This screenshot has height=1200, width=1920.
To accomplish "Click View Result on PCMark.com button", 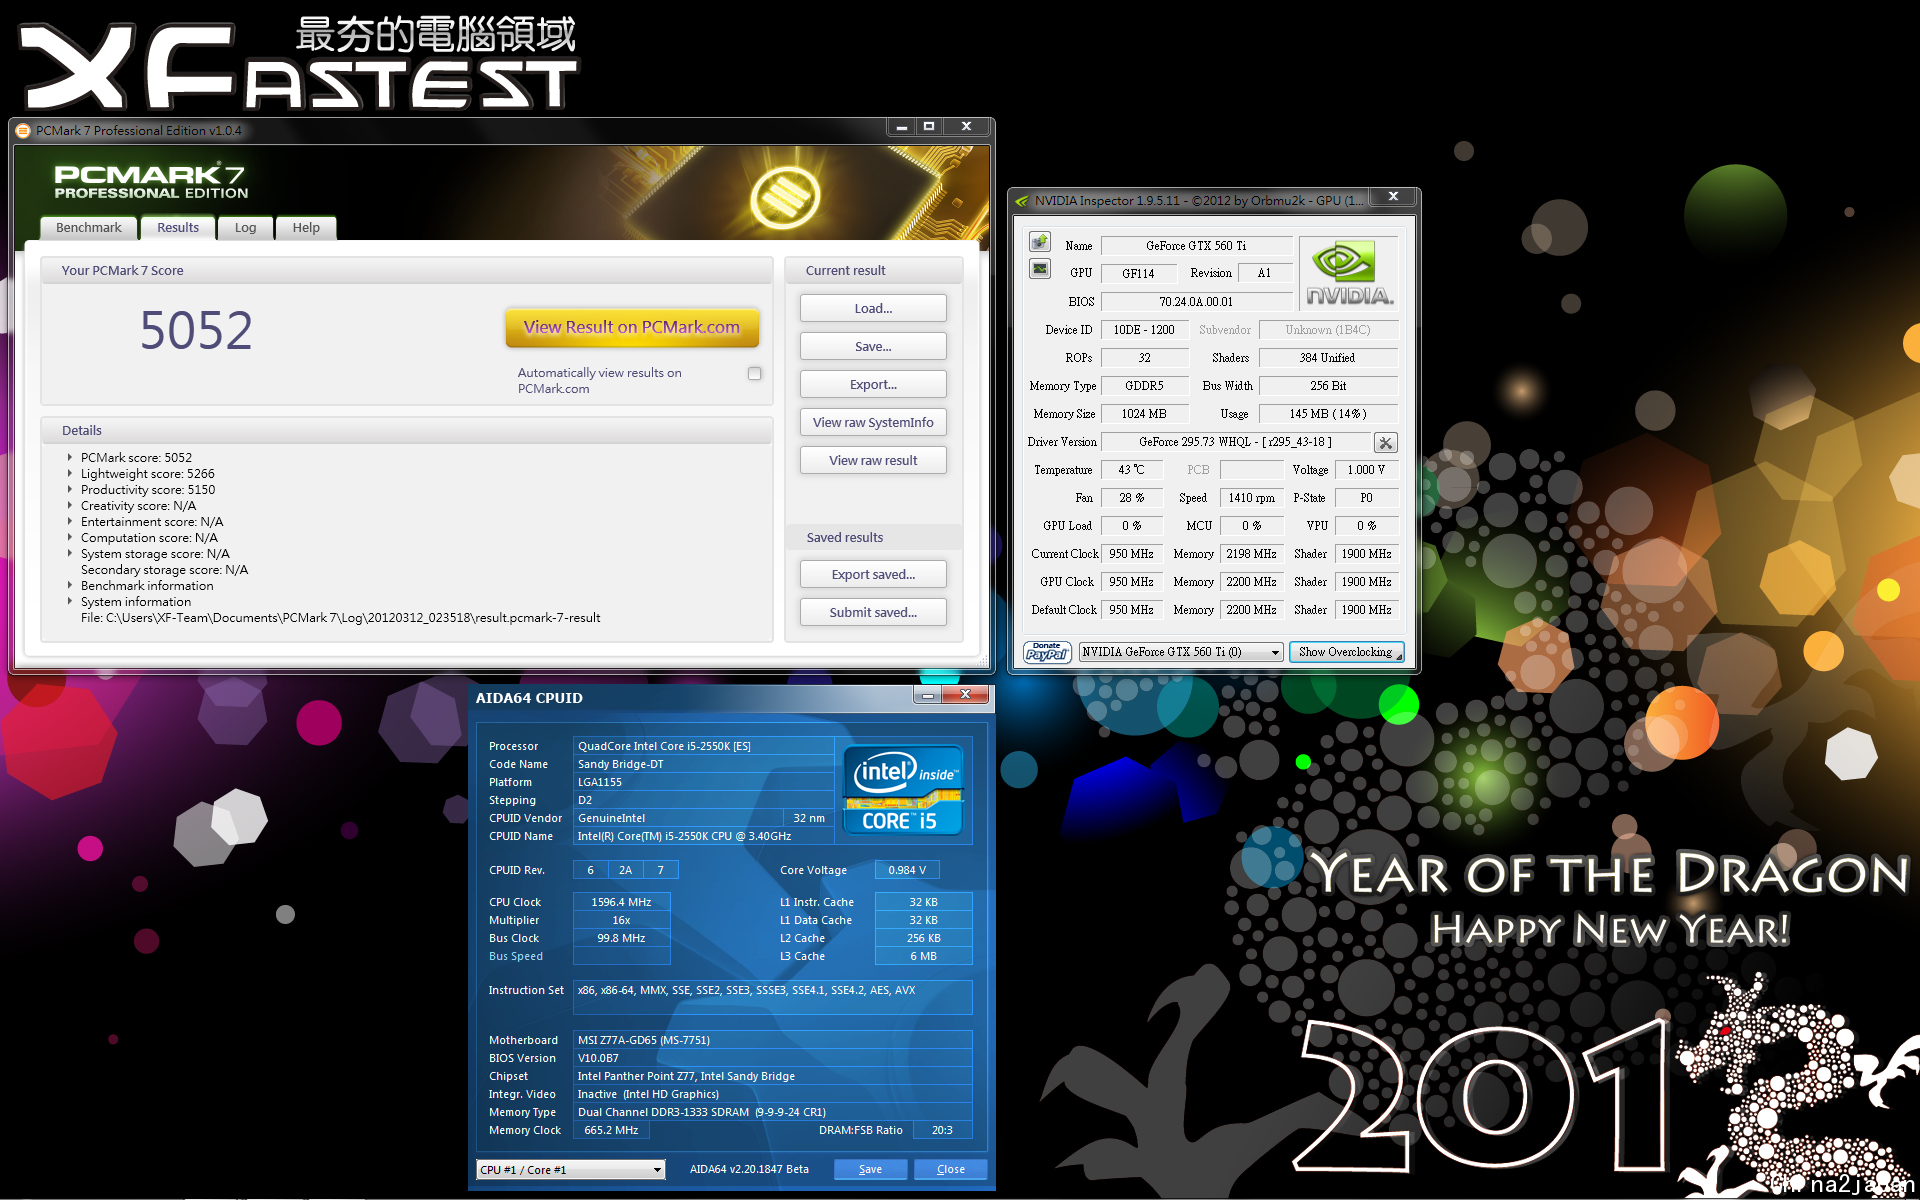I will click(632, 327).
